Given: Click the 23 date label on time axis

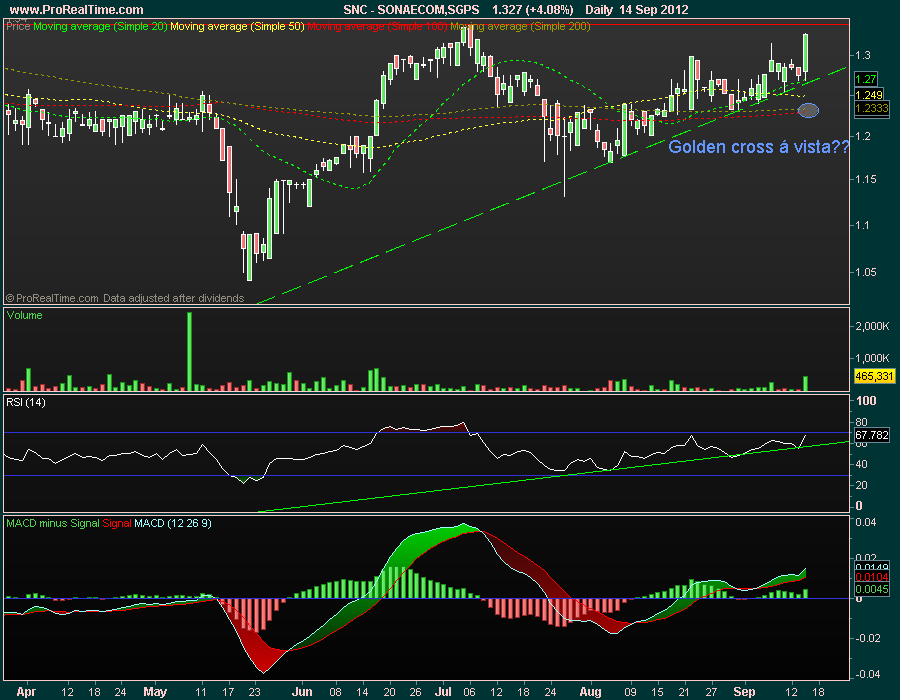Looking at the screenshot, I should 254,692.
